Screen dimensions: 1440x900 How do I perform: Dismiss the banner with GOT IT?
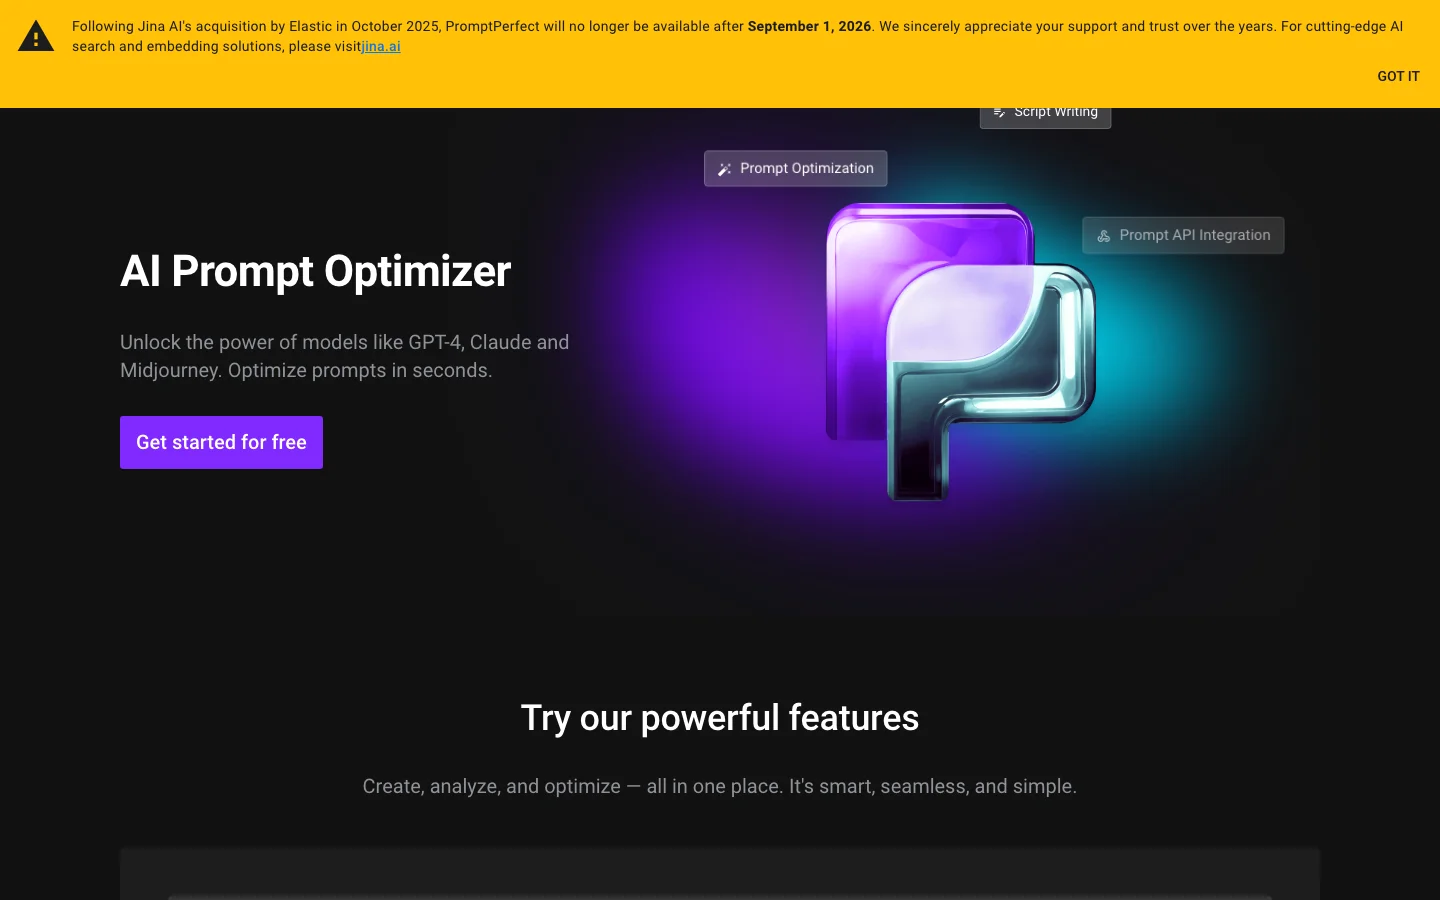click(x=1398, y=76)
